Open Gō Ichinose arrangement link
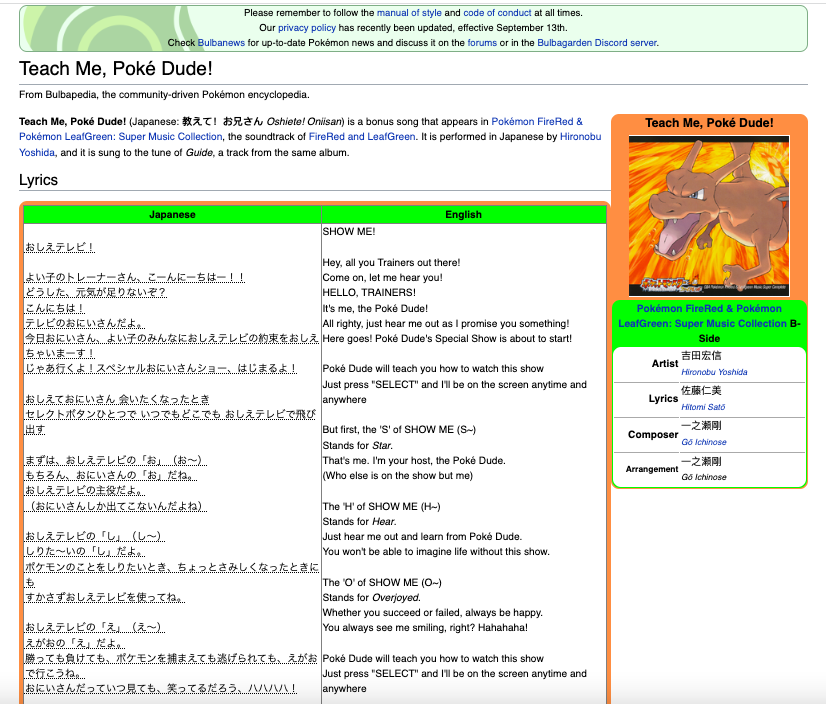 [703, 477]
